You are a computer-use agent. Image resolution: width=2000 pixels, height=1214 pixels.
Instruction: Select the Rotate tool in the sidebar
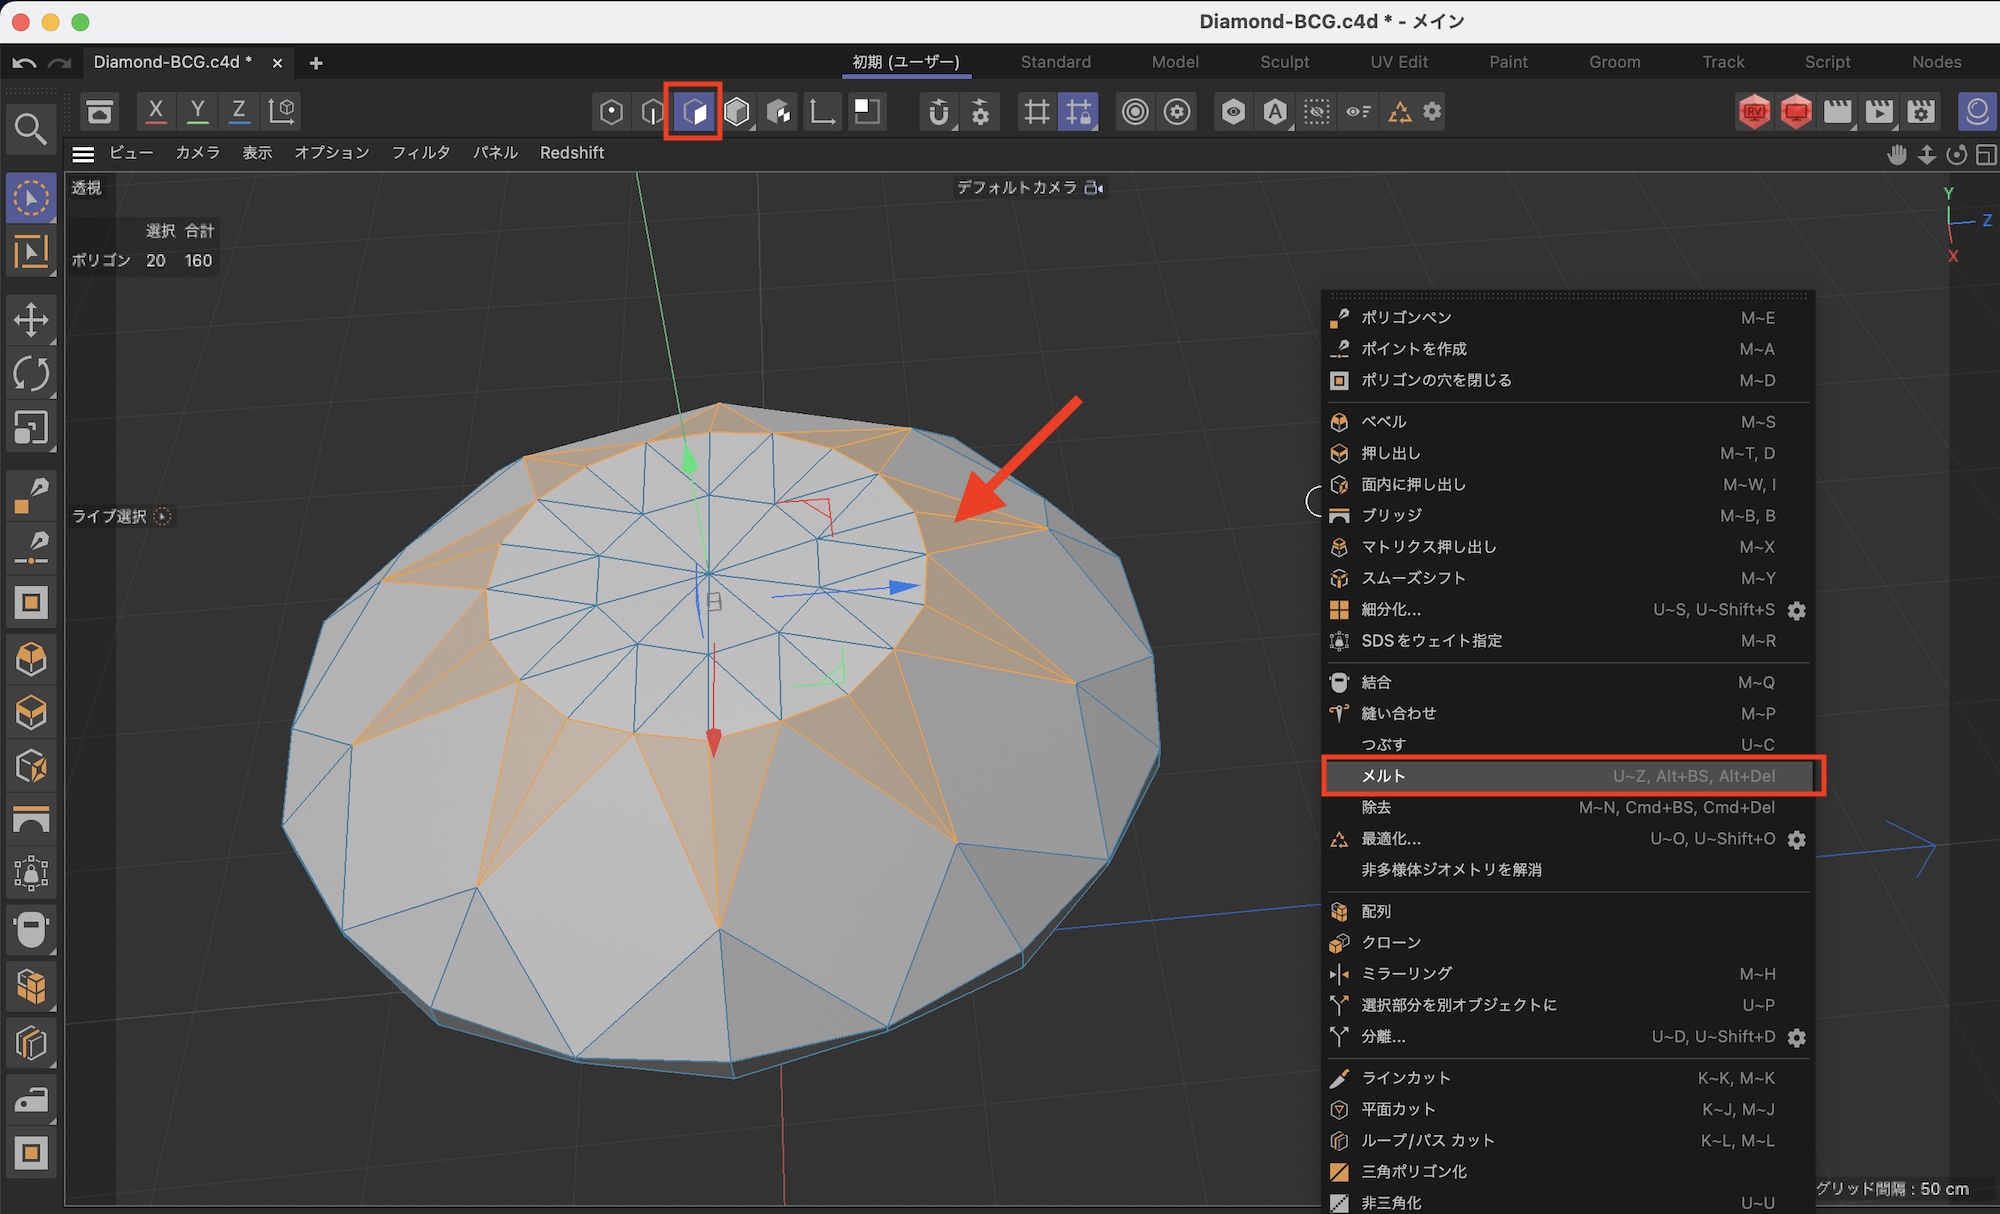tap(31, 374)
